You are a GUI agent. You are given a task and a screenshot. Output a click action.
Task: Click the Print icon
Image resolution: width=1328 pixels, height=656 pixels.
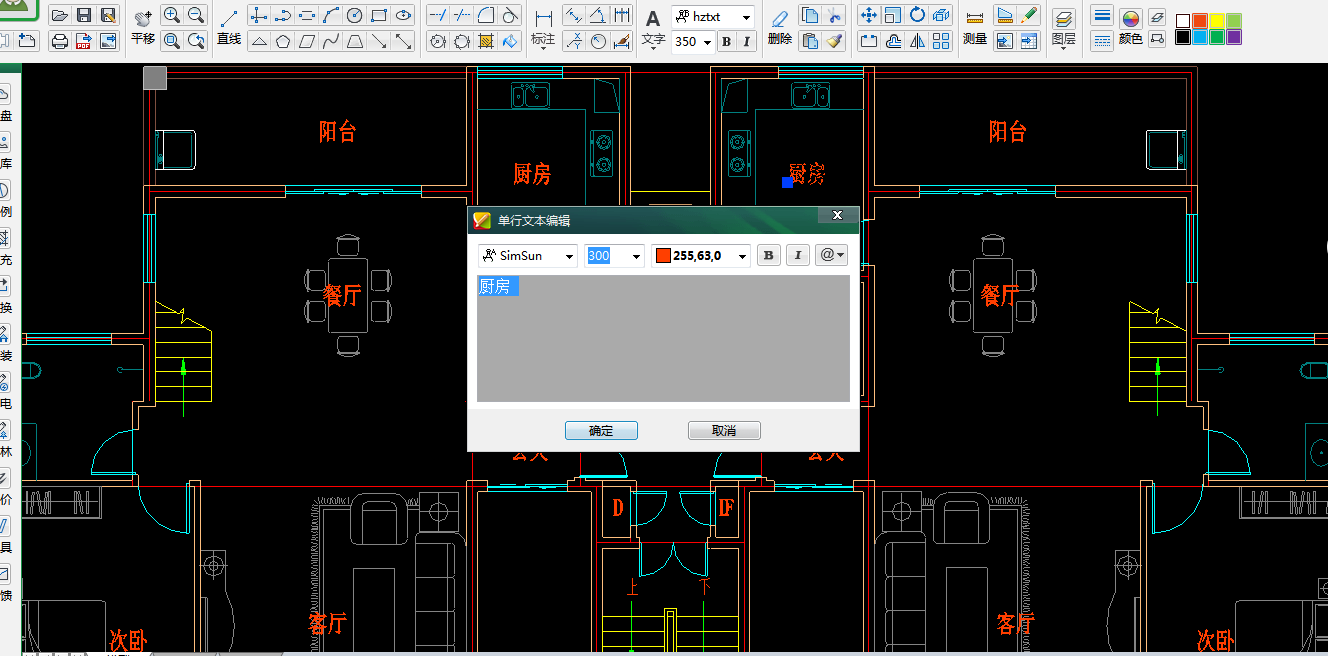pos(59,41)
